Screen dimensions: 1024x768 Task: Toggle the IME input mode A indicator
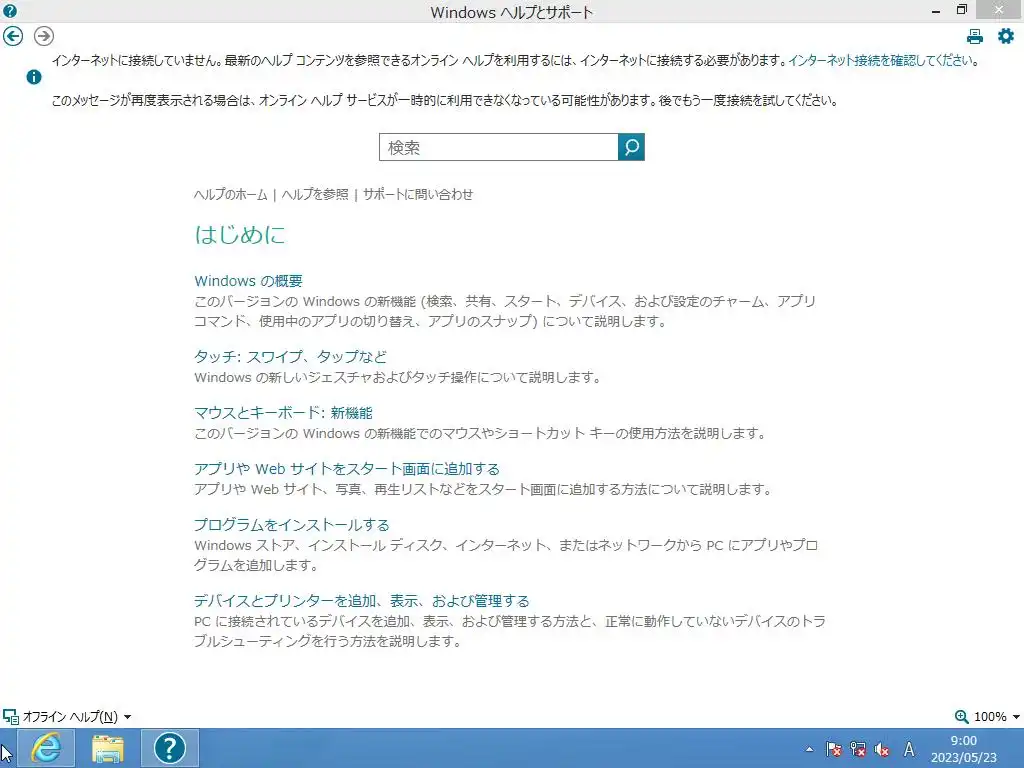point(908,749)
